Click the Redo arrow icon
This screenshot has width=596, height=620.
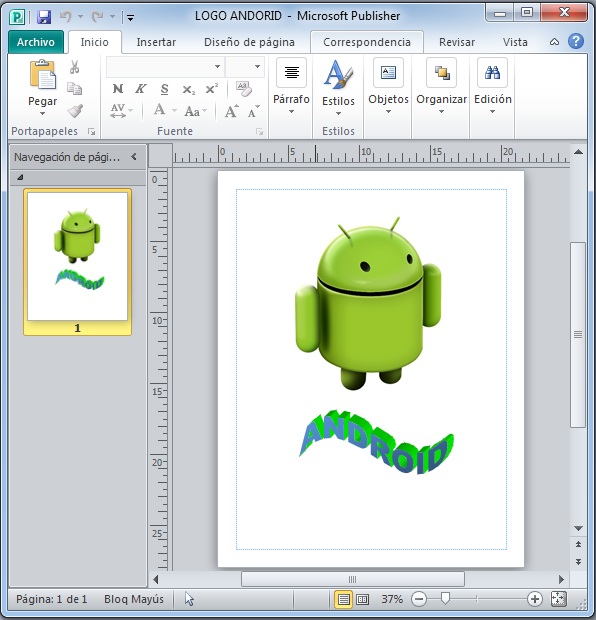click(x=97, y=17)
